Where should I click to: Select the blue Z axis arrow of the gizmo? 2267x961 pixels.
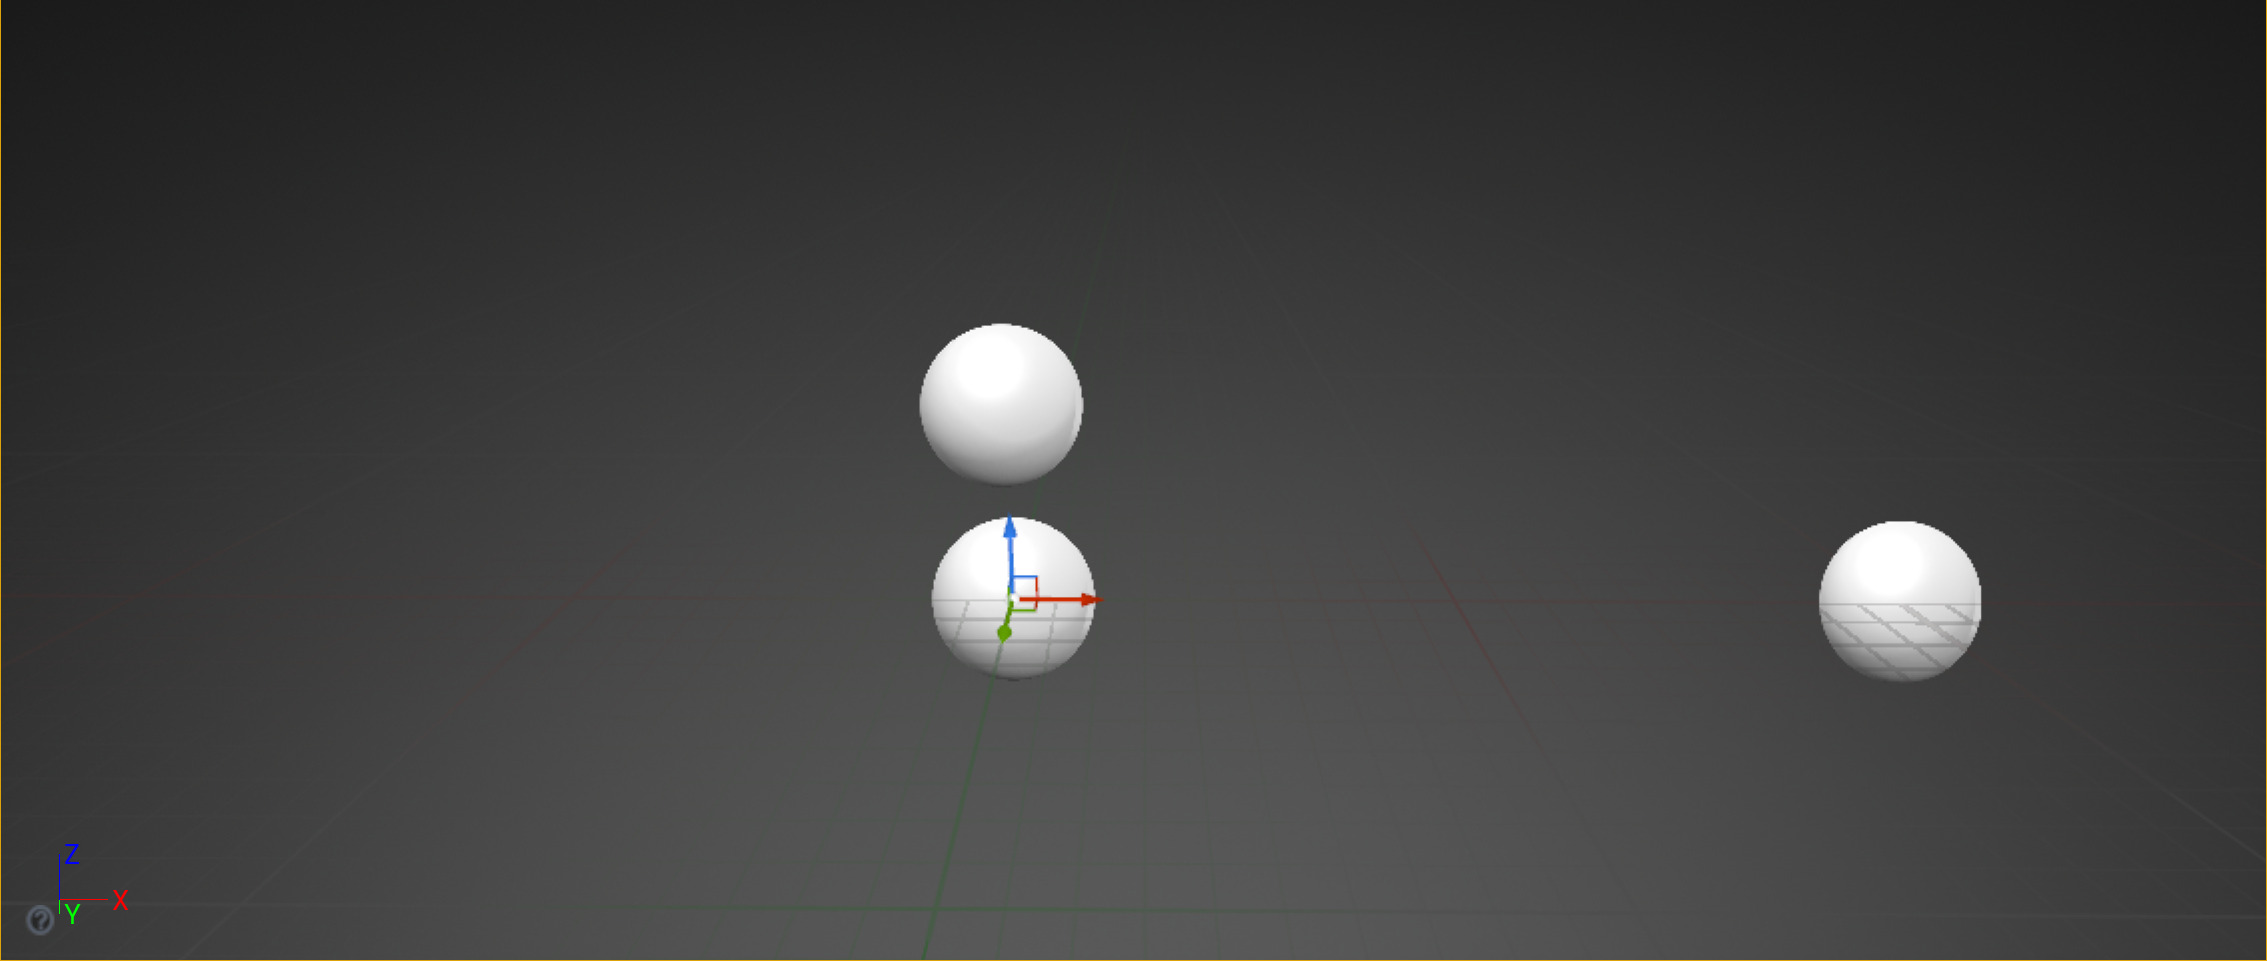tap(1011, 530)
